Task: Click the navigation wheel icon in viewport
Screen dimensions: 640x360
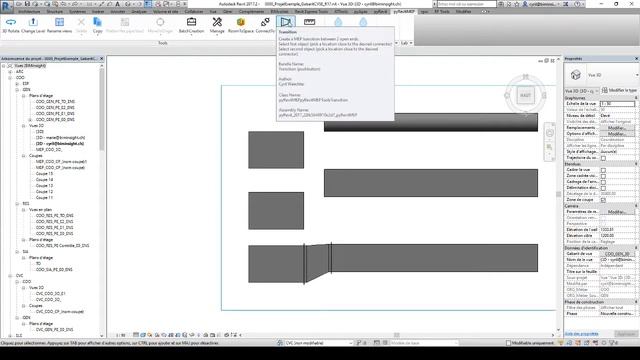Action: point(549,133)
